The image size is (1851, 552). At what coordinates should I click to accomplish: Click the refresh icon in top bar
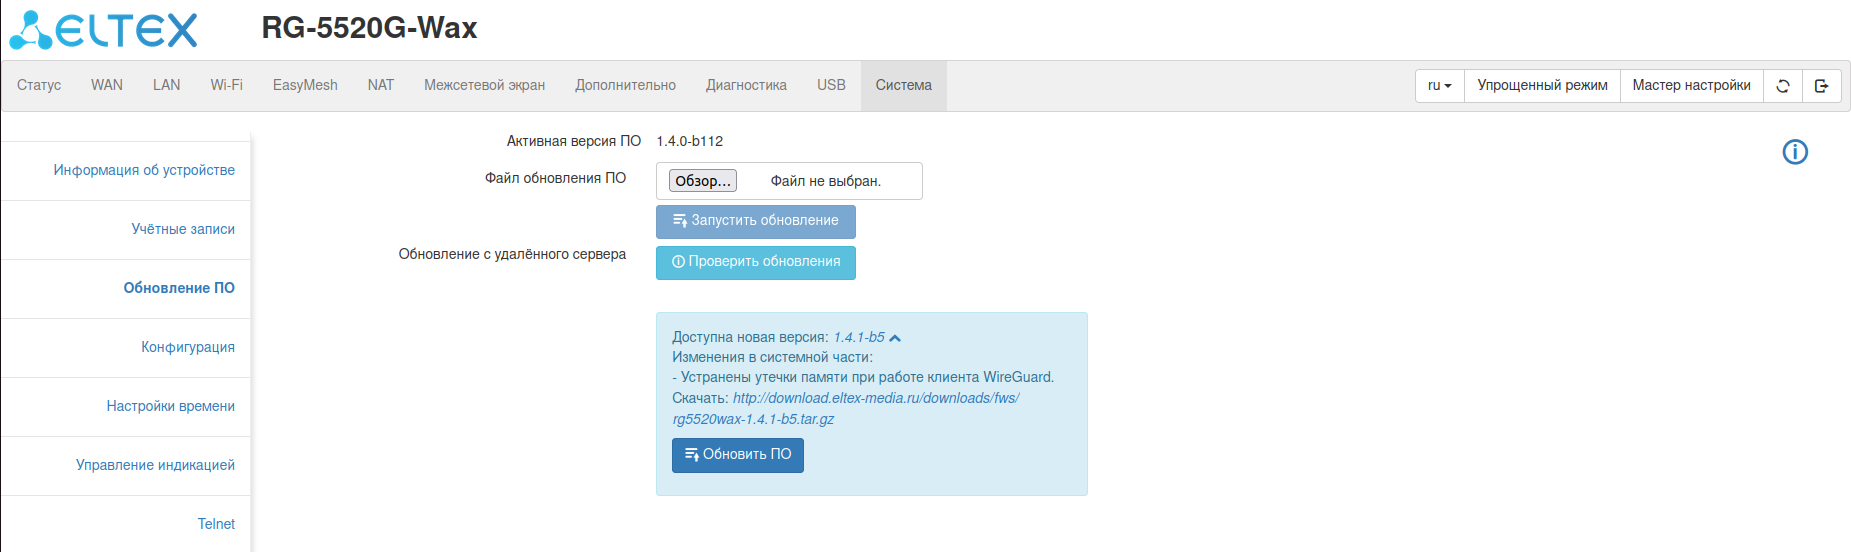tap(1782, 86)
